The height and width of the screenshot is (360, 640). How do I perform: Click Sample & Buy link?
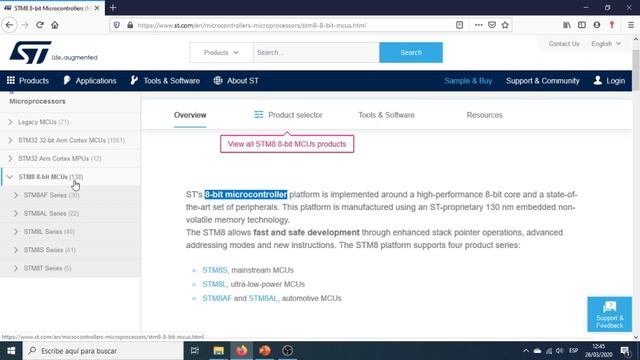point(468,81)
